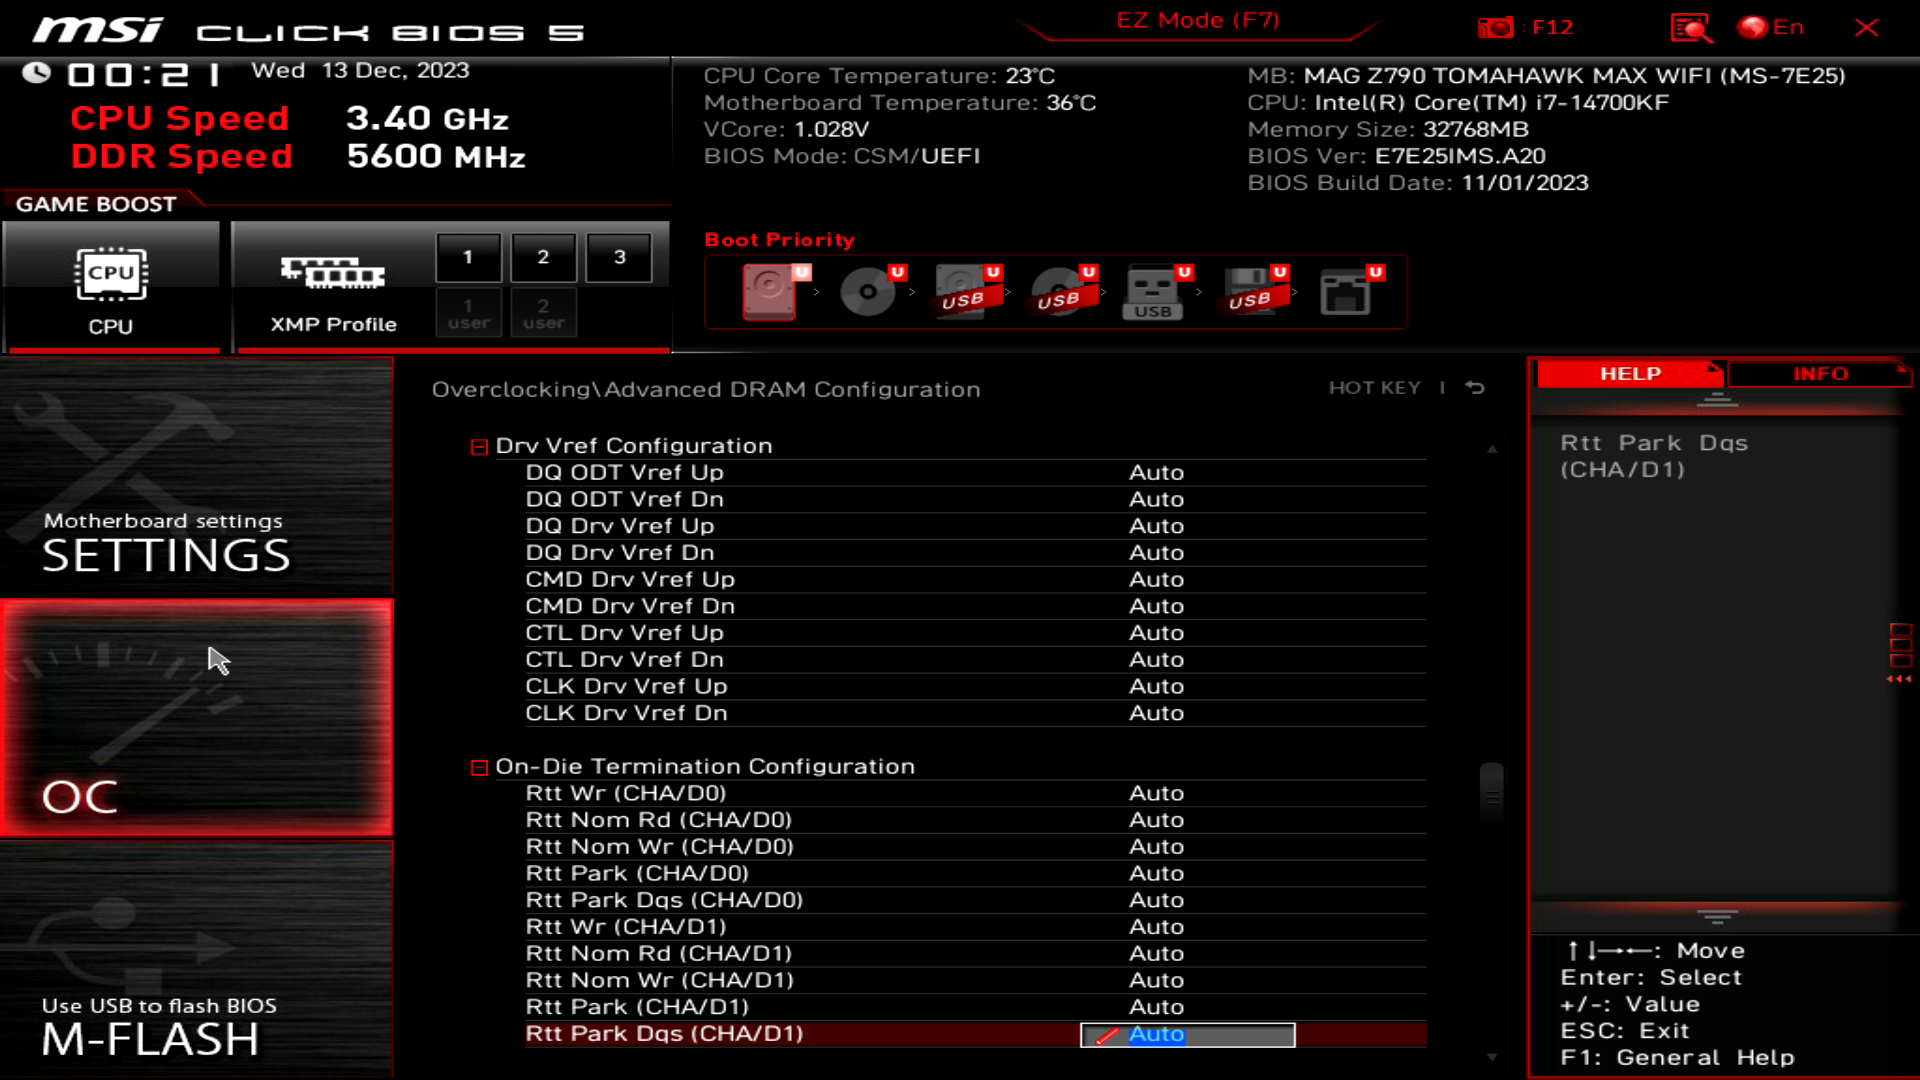This screenshot has width=1920, height=1080.
Task: Select the USB hard disk boot device
Action: (x=963, y=291)
